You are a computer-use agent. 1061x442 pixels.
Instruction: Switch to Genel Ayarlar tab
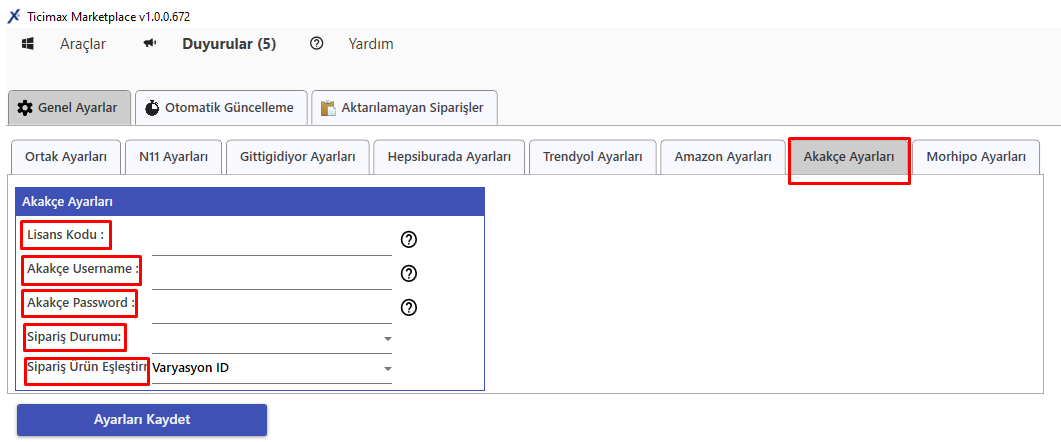(x=69, y=108)
